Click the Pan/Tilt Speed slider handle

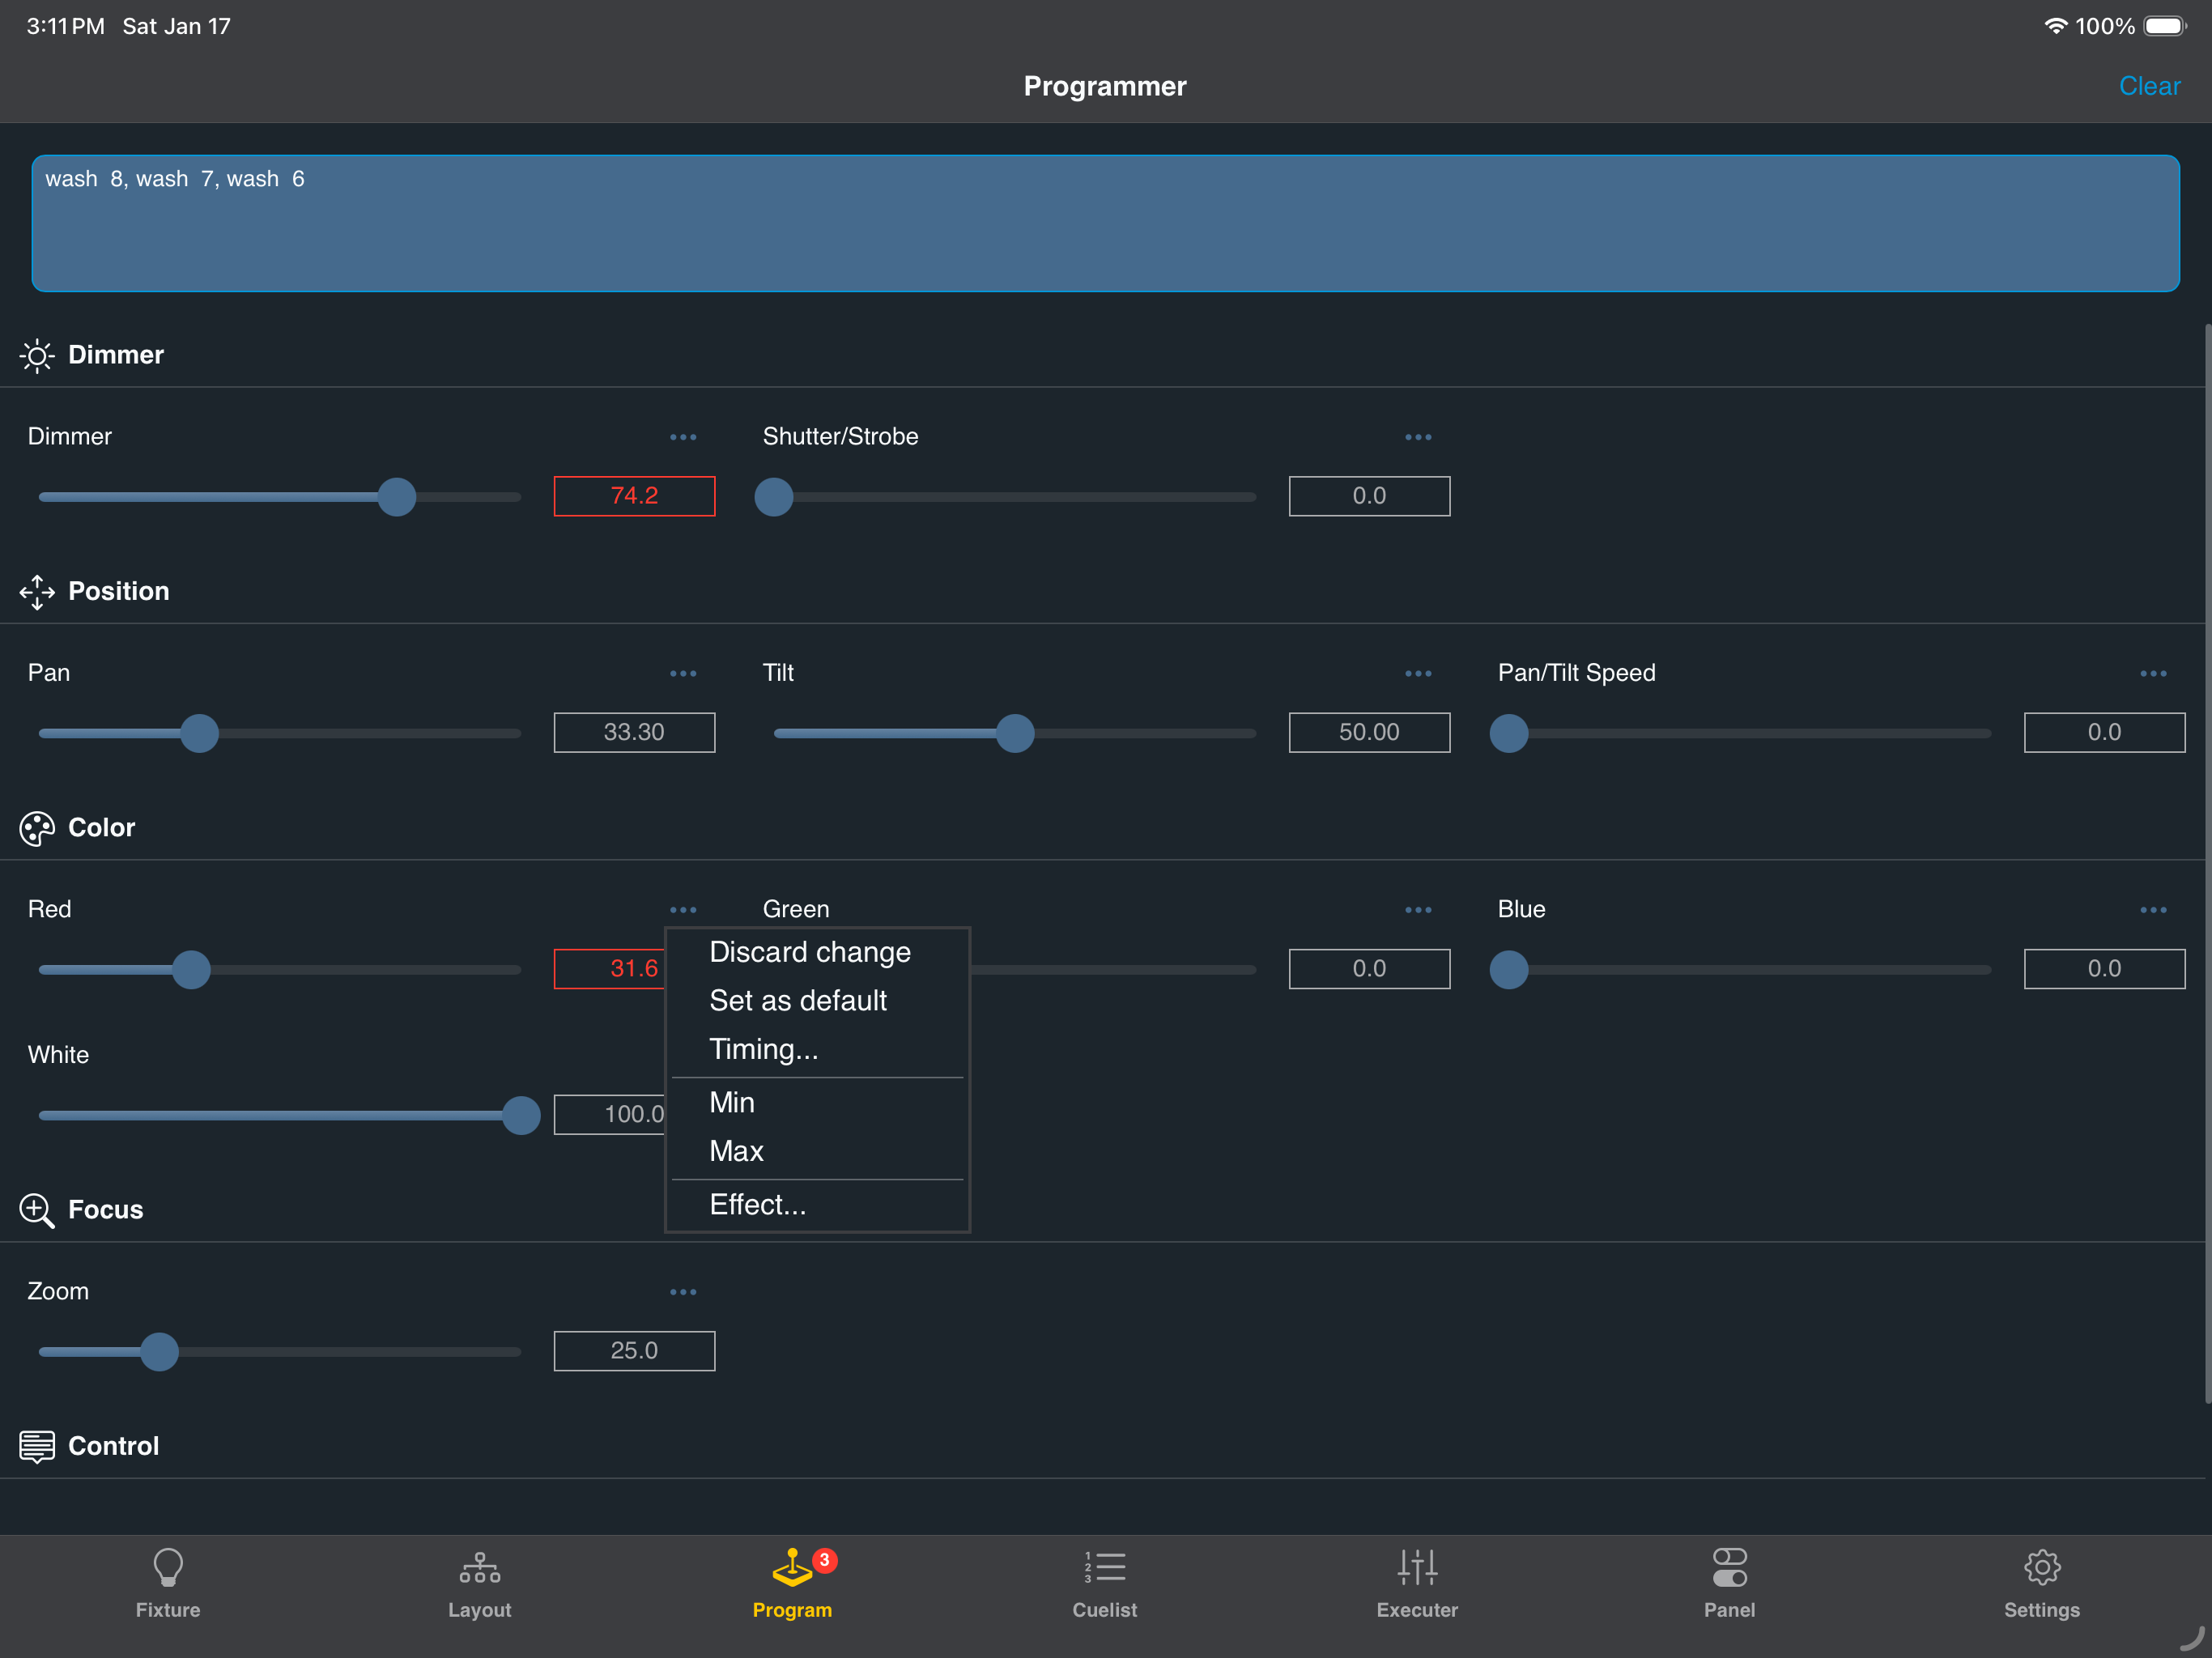tap(1509, 733)
